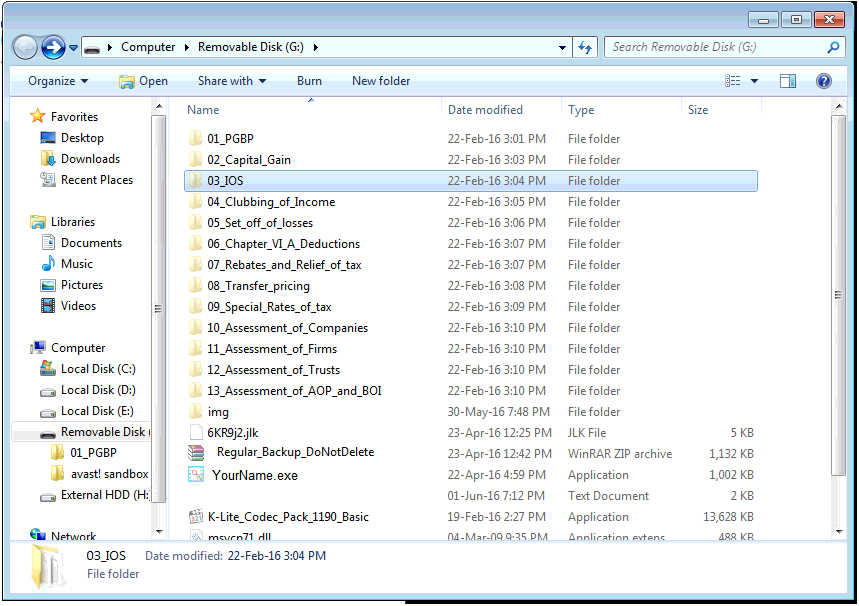
Task: Click the Back navigation arrow button
Action: click(25, 47)
